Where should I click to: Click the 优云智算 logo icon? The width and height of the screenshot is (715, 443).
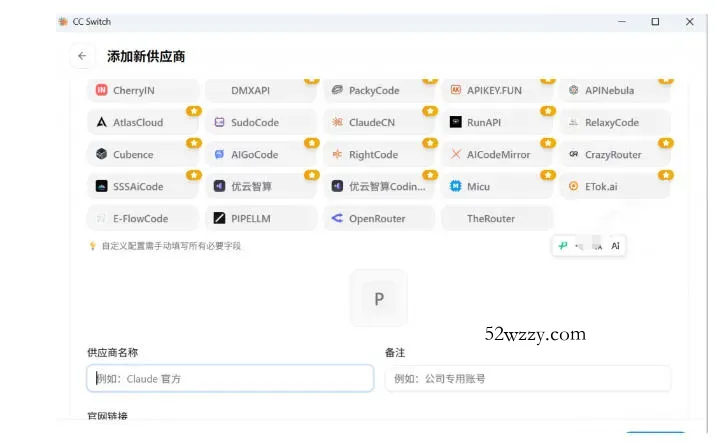pyautogui.click(x=219, y=186)
